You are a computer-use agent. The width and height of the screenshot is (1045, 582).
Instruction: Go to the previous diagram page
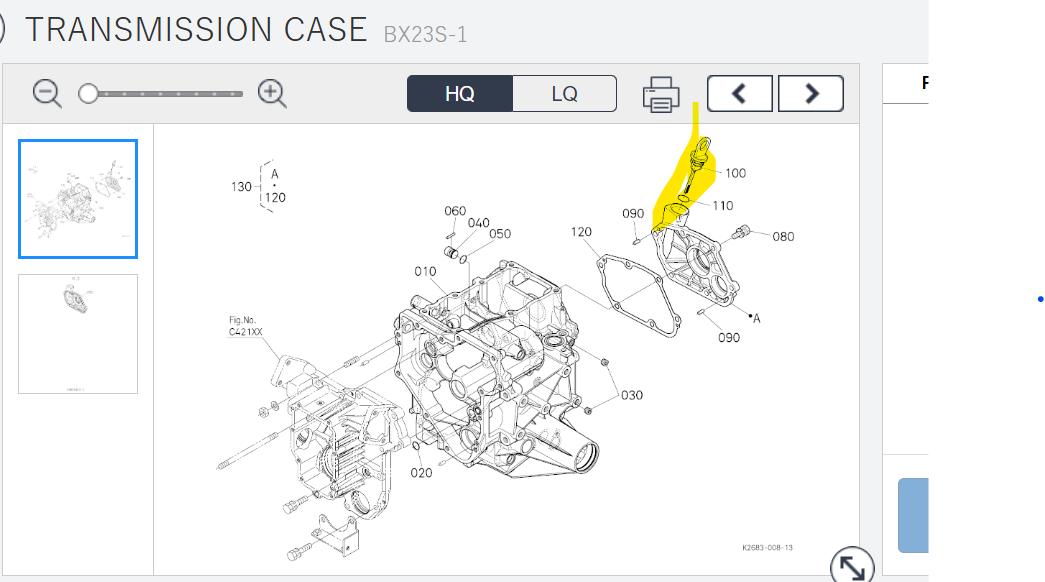coord(739,94)
